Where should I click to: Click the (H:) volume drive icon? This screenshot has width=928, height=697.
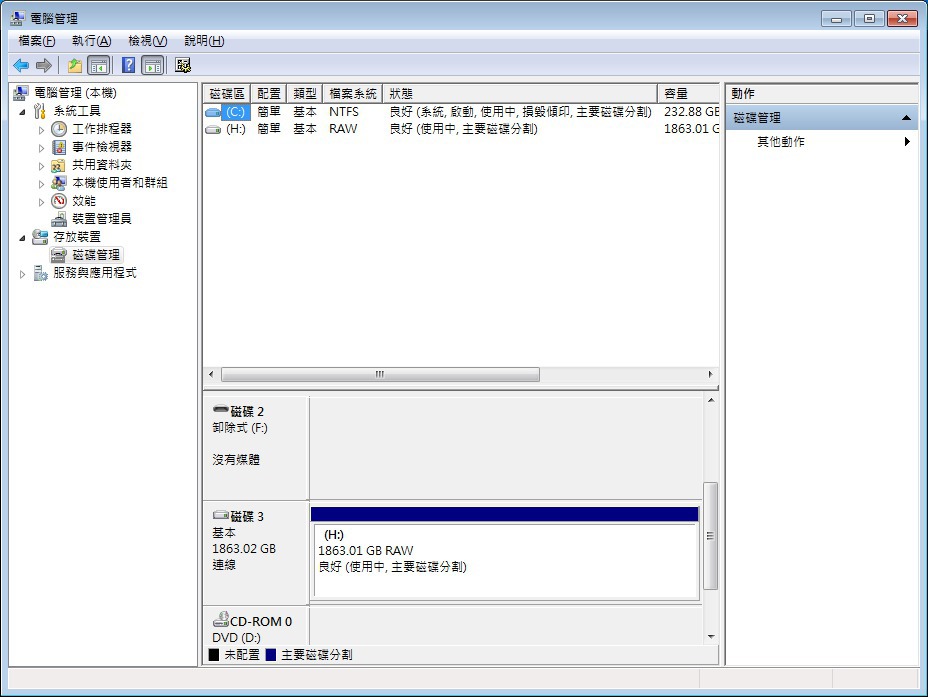pyautogui.click(x=213, y=129)
